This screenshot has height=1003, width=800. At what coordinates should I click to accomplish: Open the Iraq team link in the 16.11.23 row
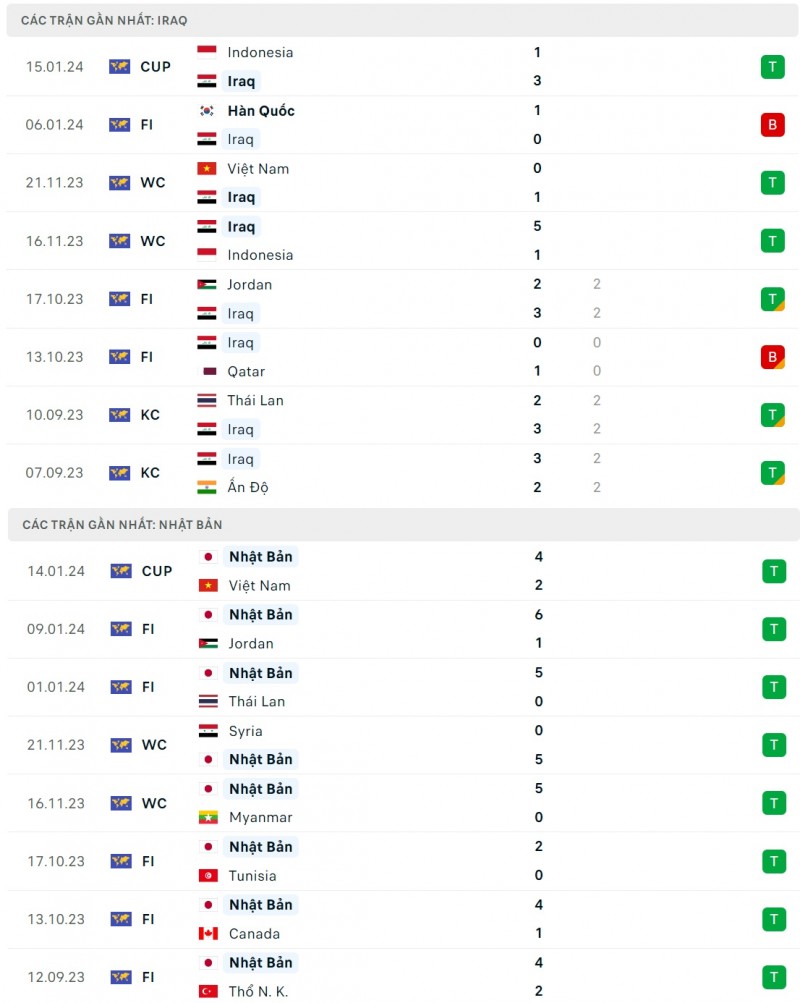tap(240, 227)
